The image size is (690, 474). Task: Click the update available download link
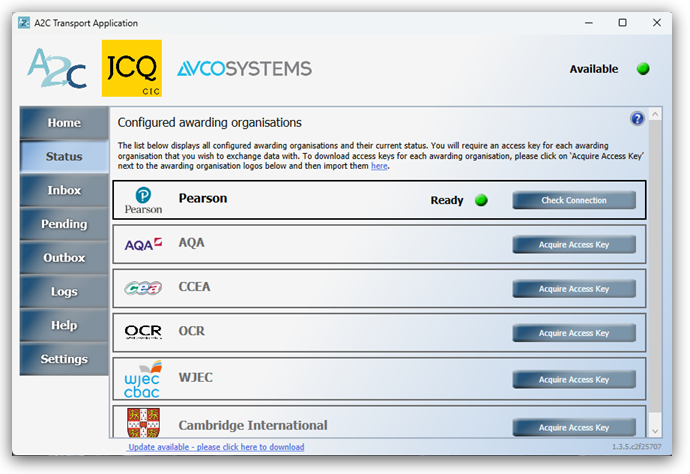(x=216, y=447)
